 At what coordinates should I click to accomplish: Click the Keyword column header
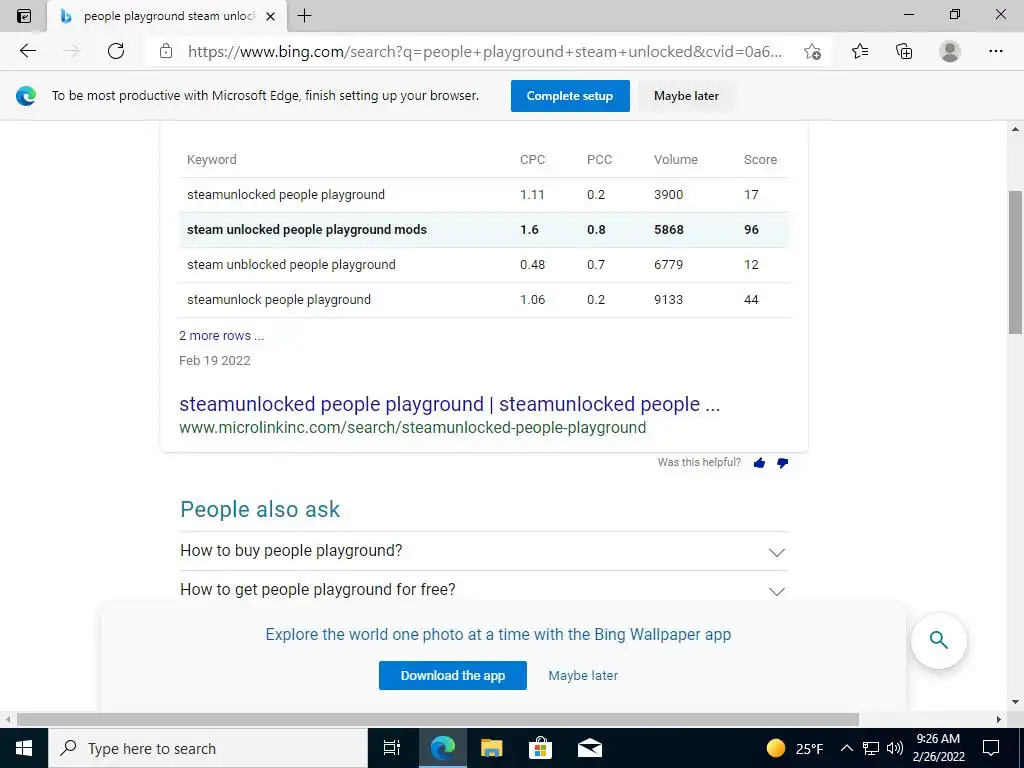212,159
